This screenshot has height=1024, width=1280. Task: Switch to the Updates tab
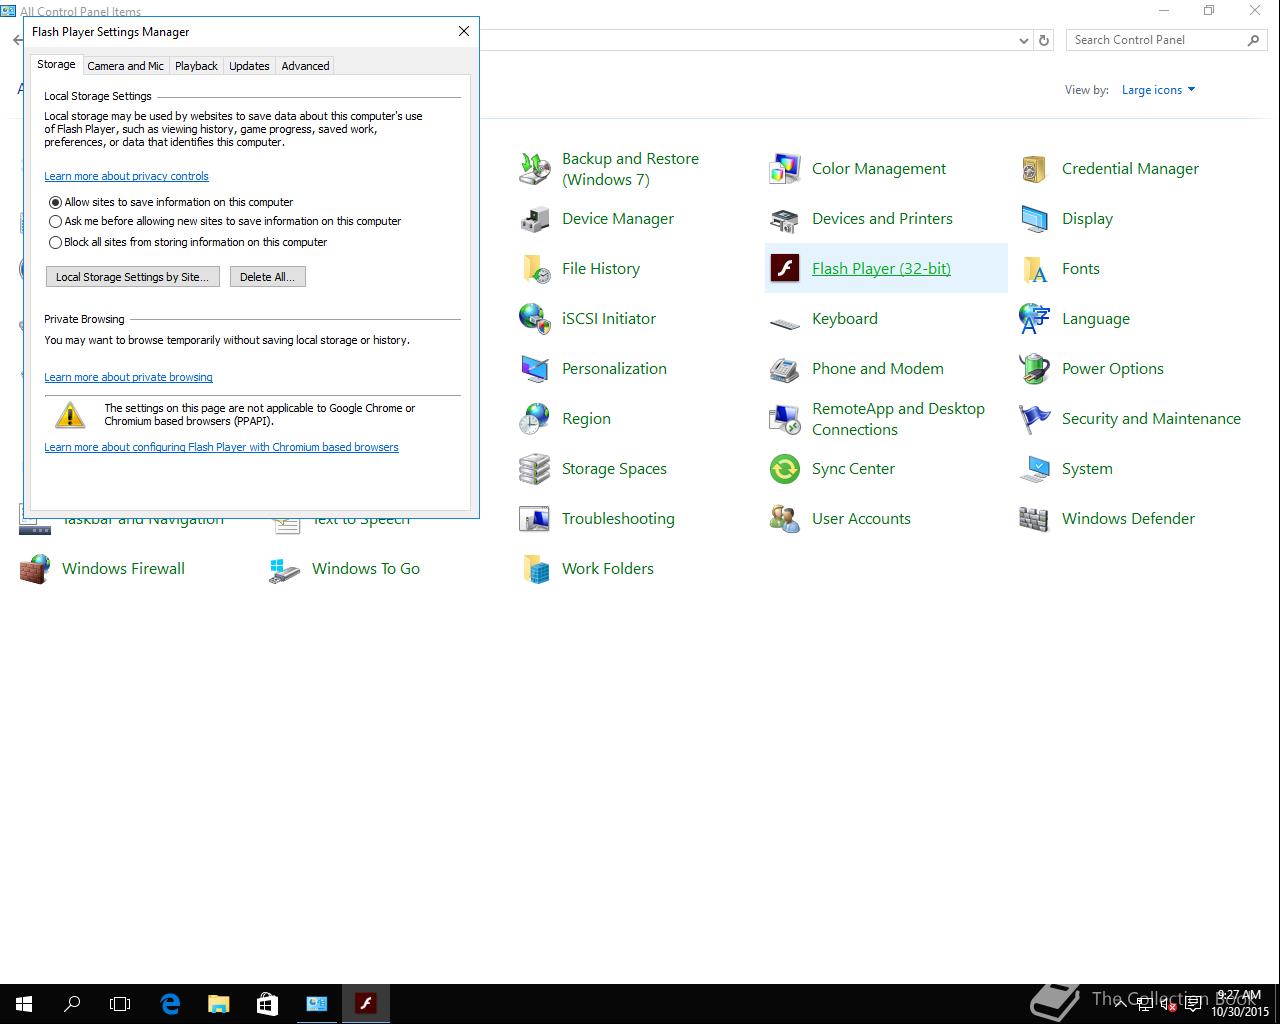pyautogui.click(x=249, y=66)
